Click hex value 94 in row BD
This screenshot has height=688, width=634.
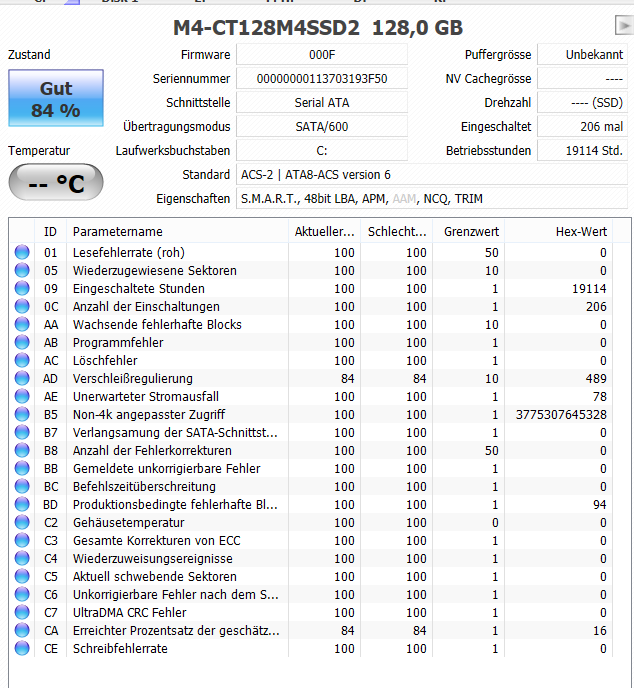click(x=599, y=505)
